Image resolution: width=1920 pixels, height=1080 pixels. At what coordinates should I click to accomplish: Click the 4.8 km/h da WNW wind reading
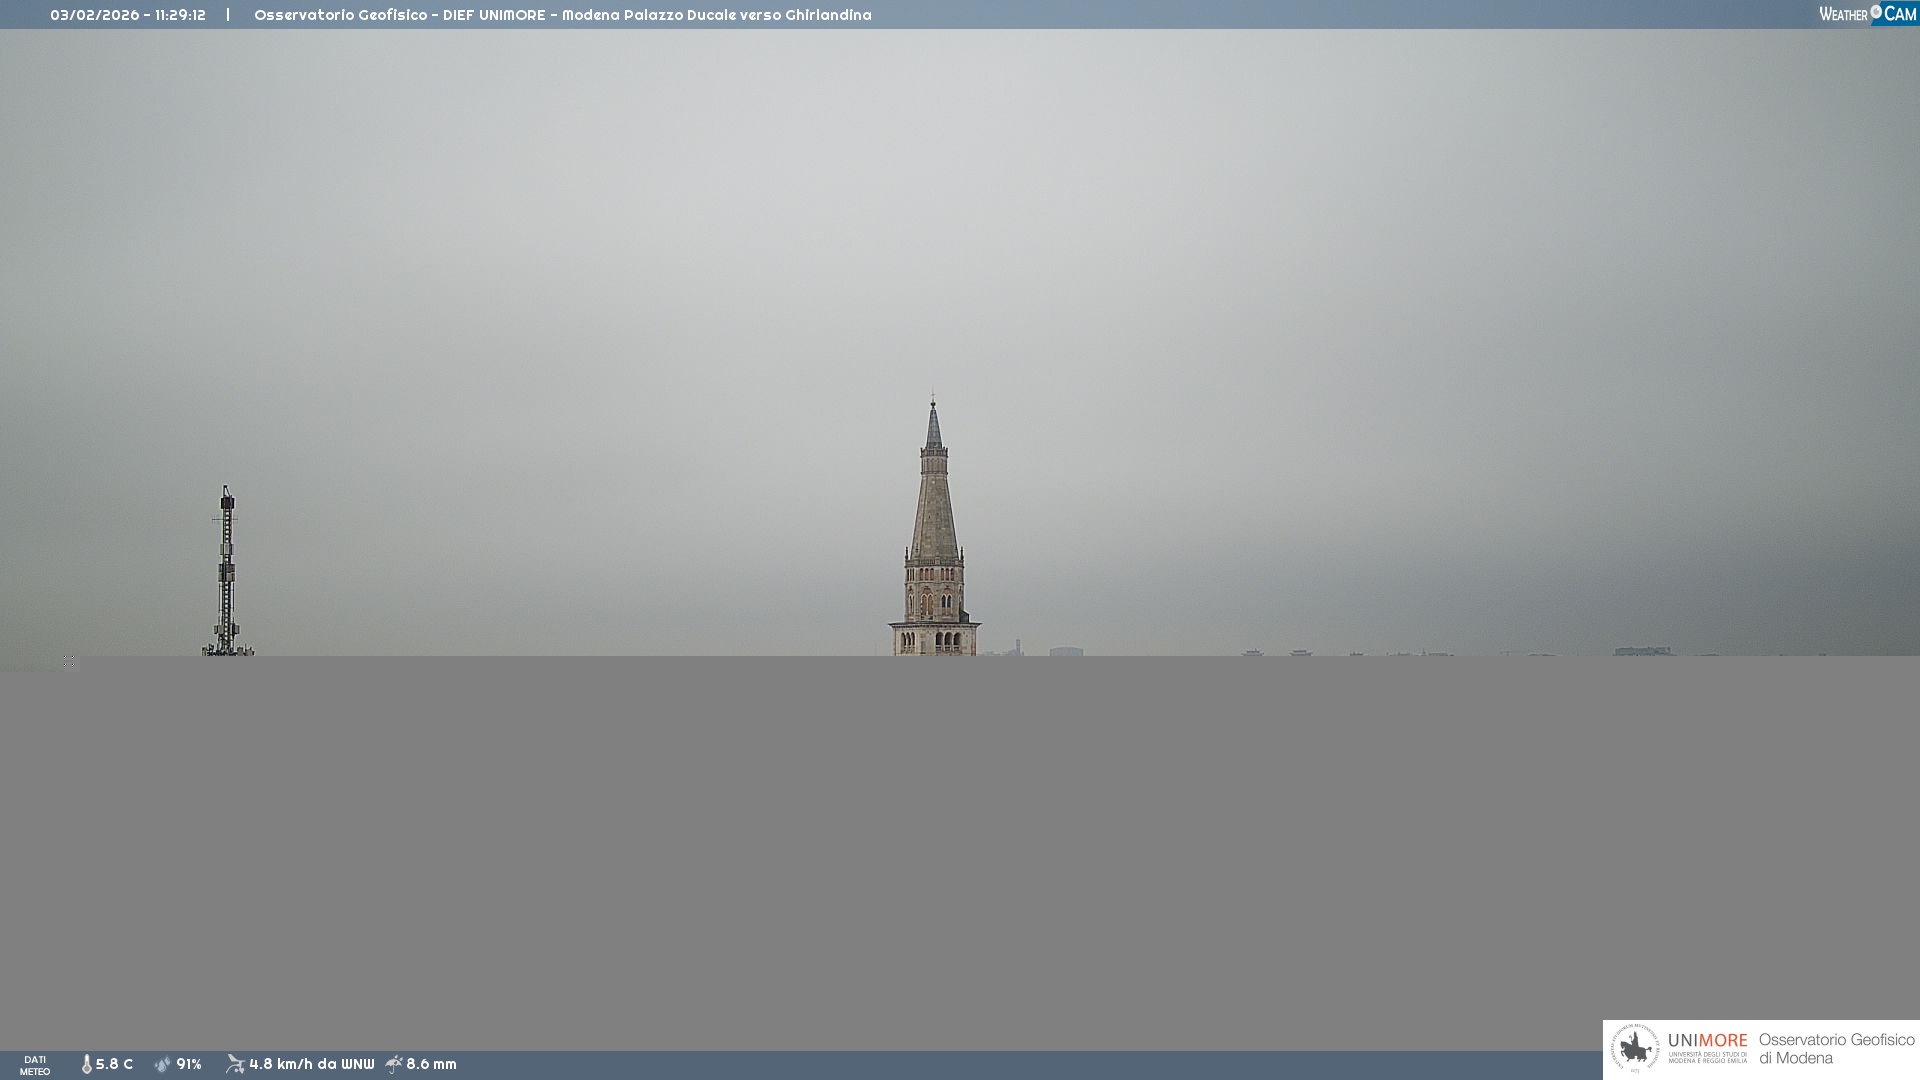click(311, 1065)
